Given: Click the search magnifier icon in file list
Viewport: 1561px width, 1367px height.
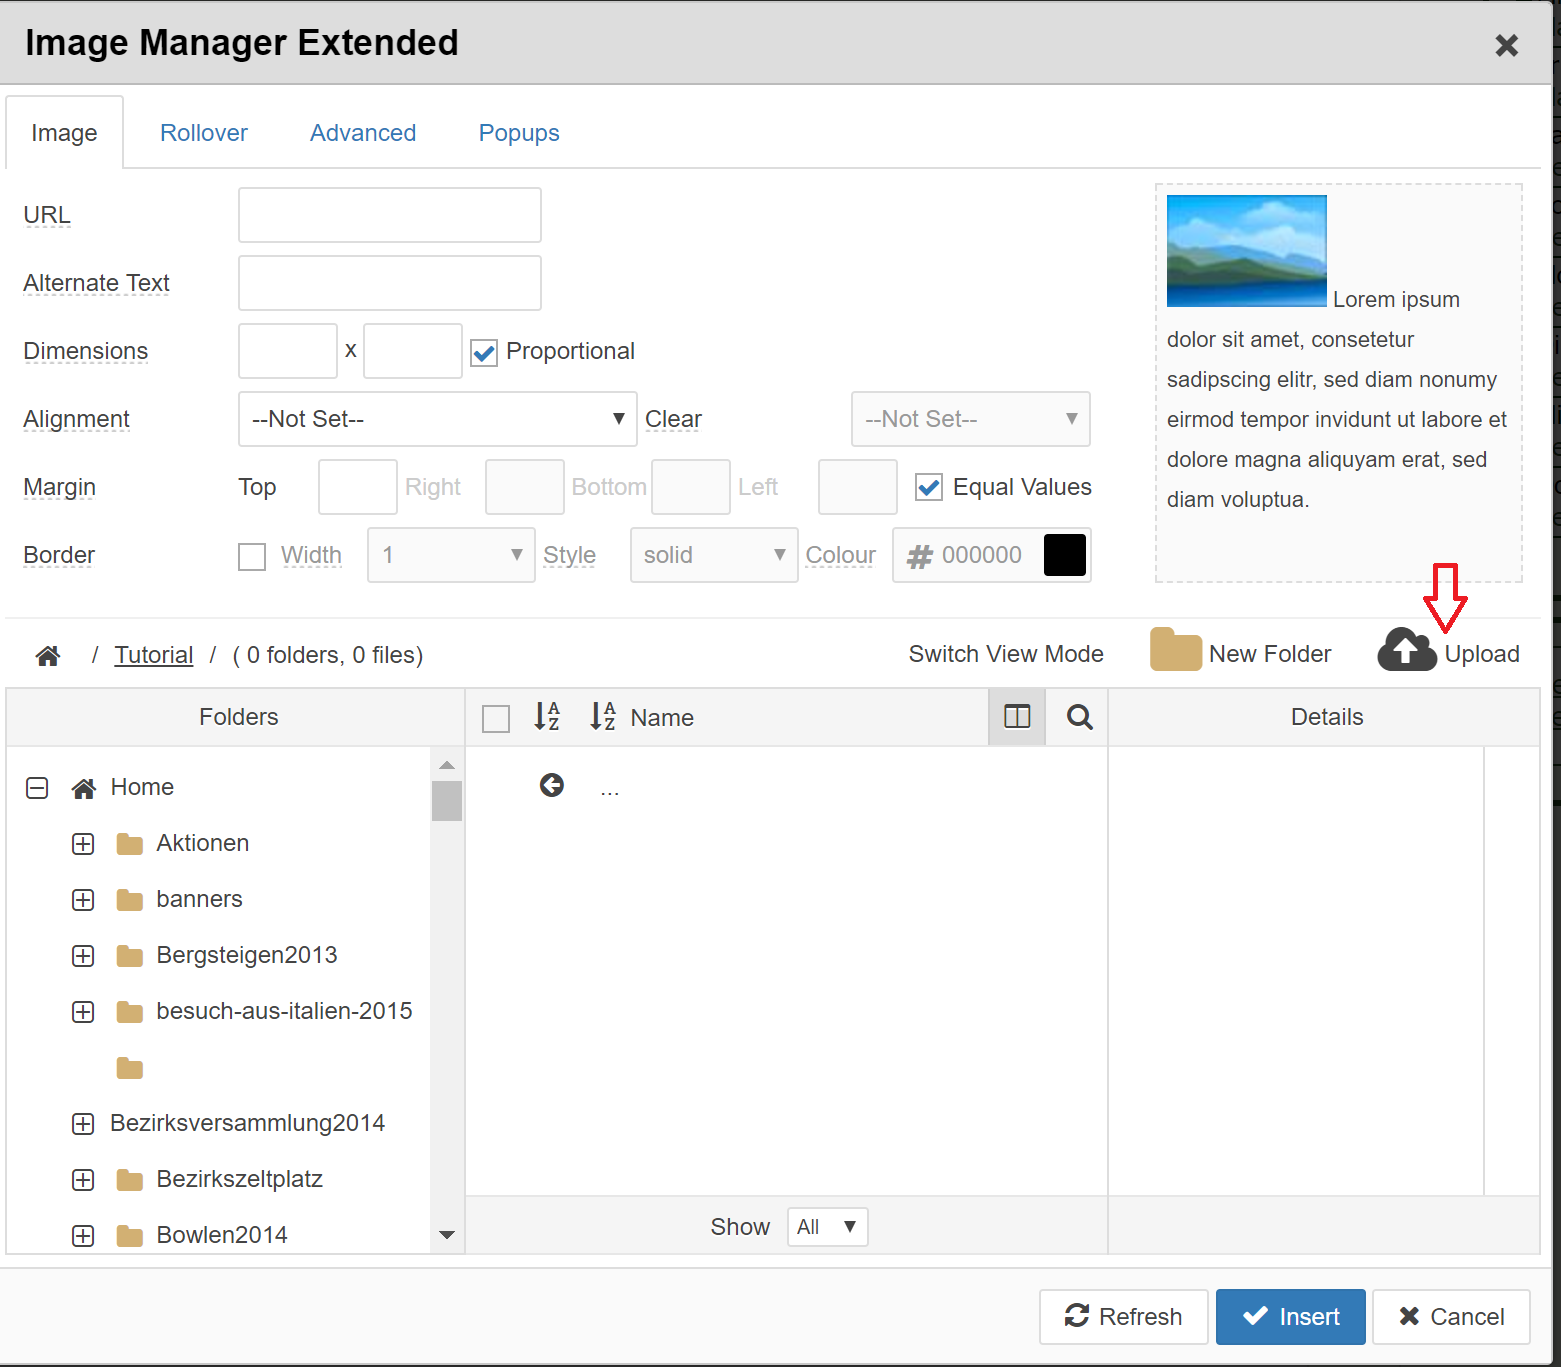Looking at the screenshot, I should coord(1079,717).
